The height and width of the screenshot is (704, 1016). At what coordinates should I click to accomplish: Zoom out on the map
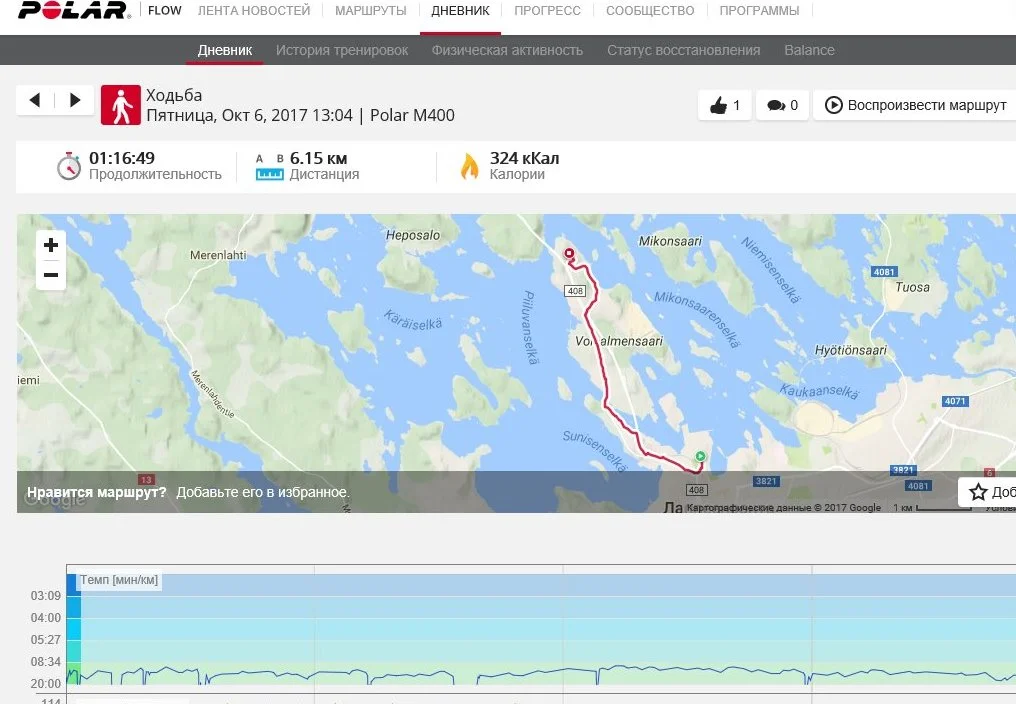coord(51,275)
